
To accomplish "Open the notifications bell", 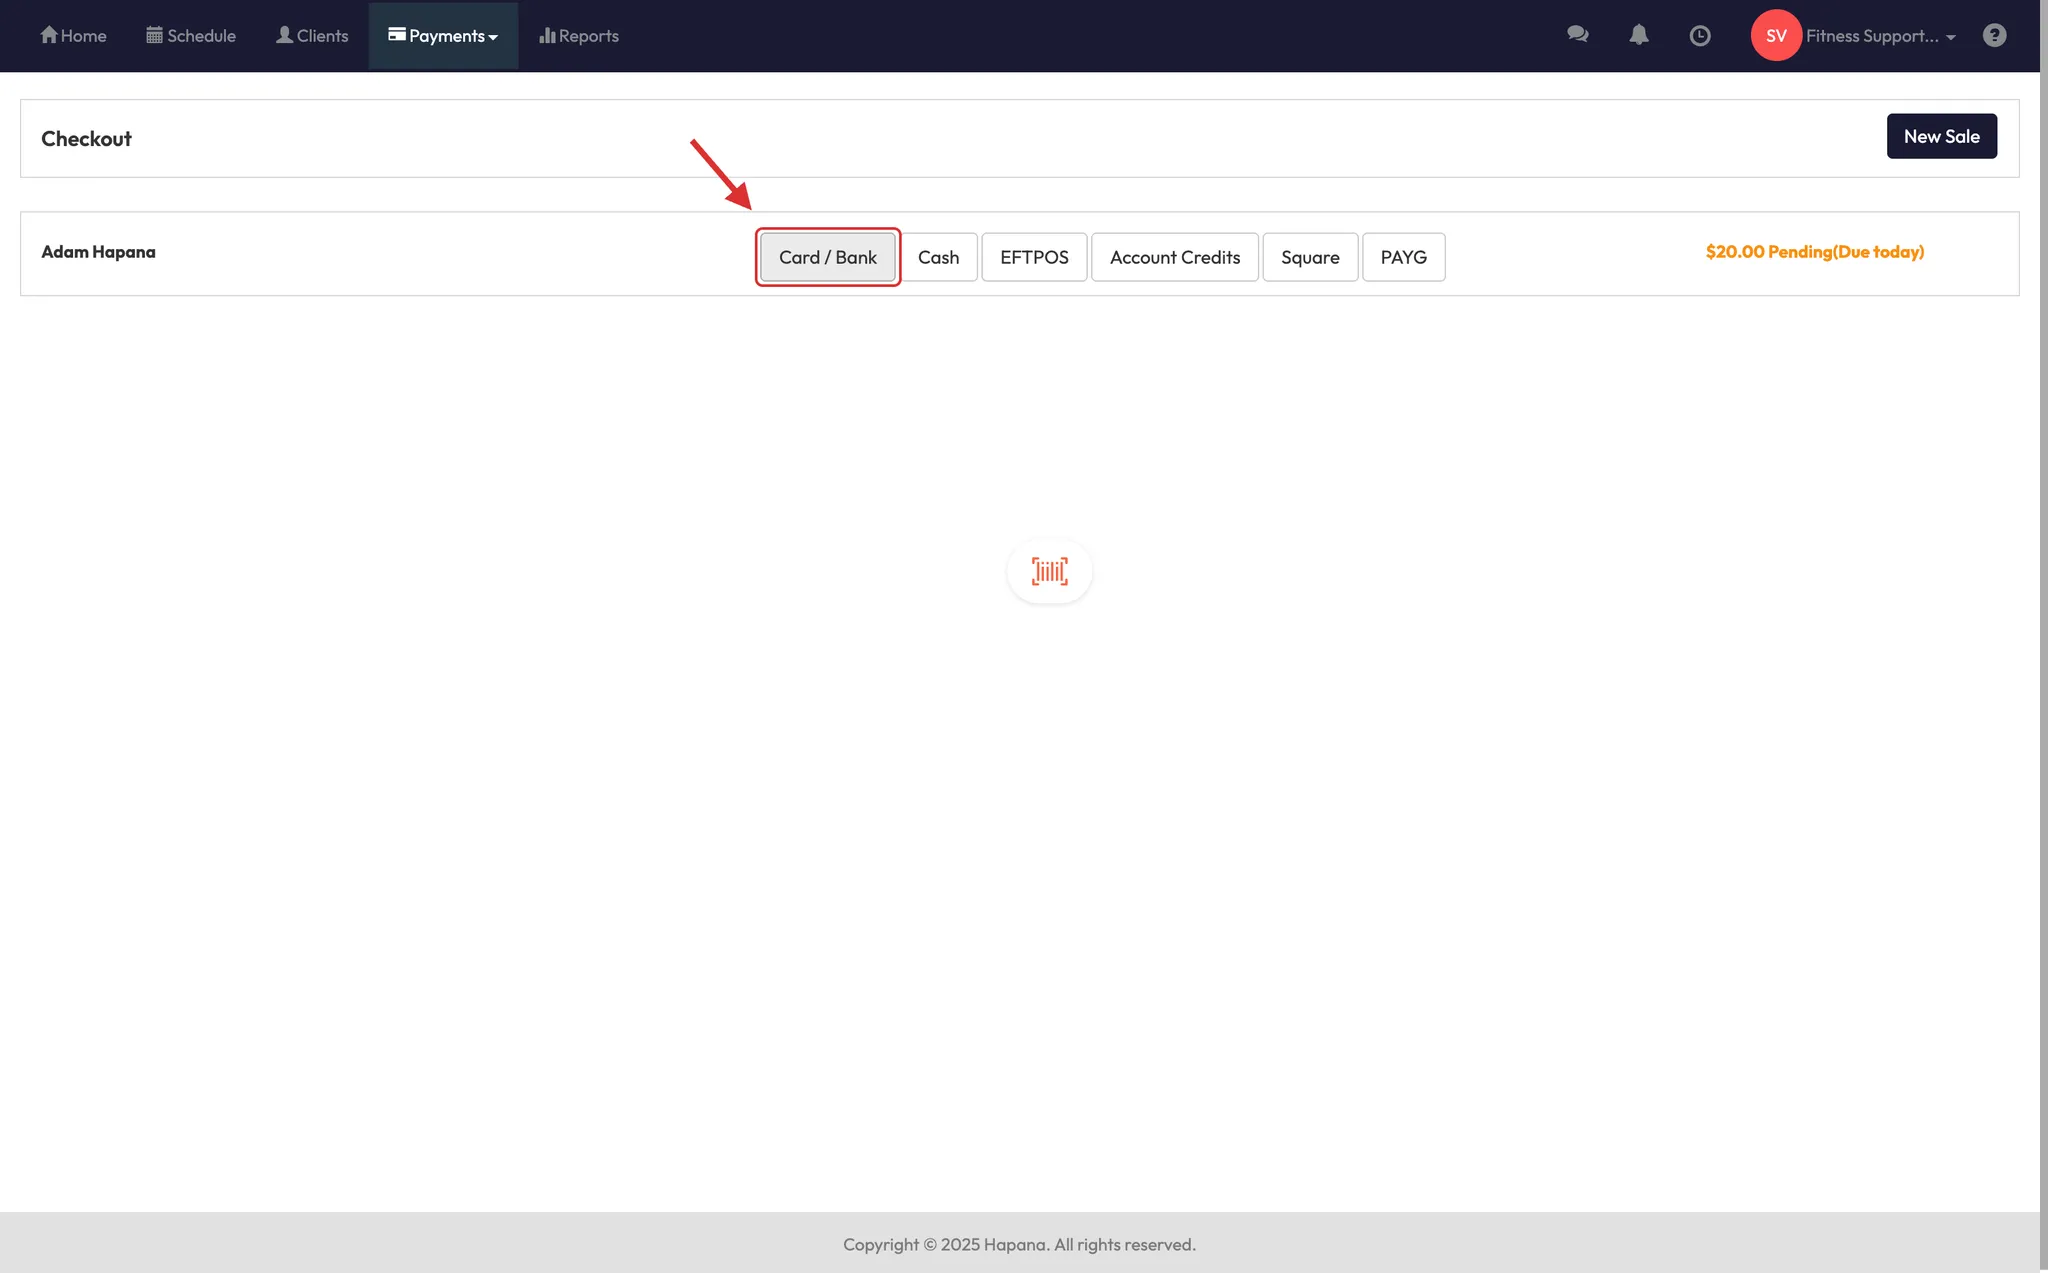I will (1638, 35).
